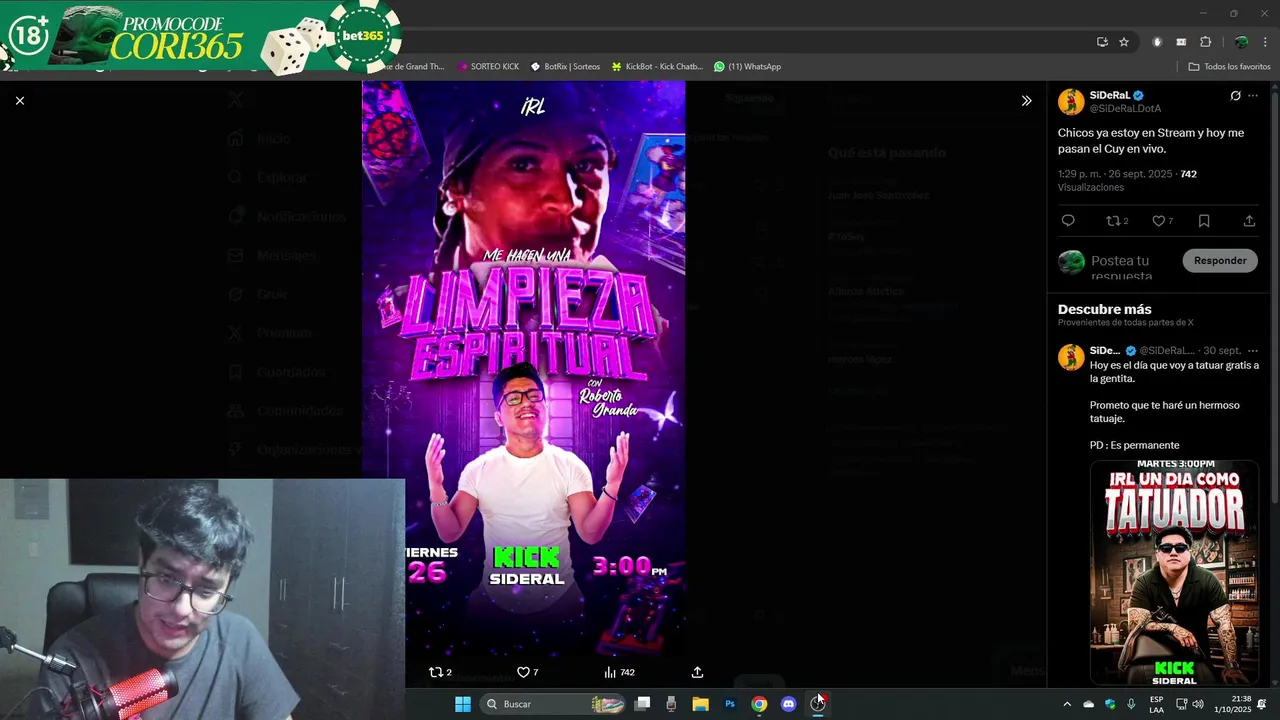Click the red-white extension icon in toolbar
The width and height of the screenshot is (1280, 720).
1181,42
